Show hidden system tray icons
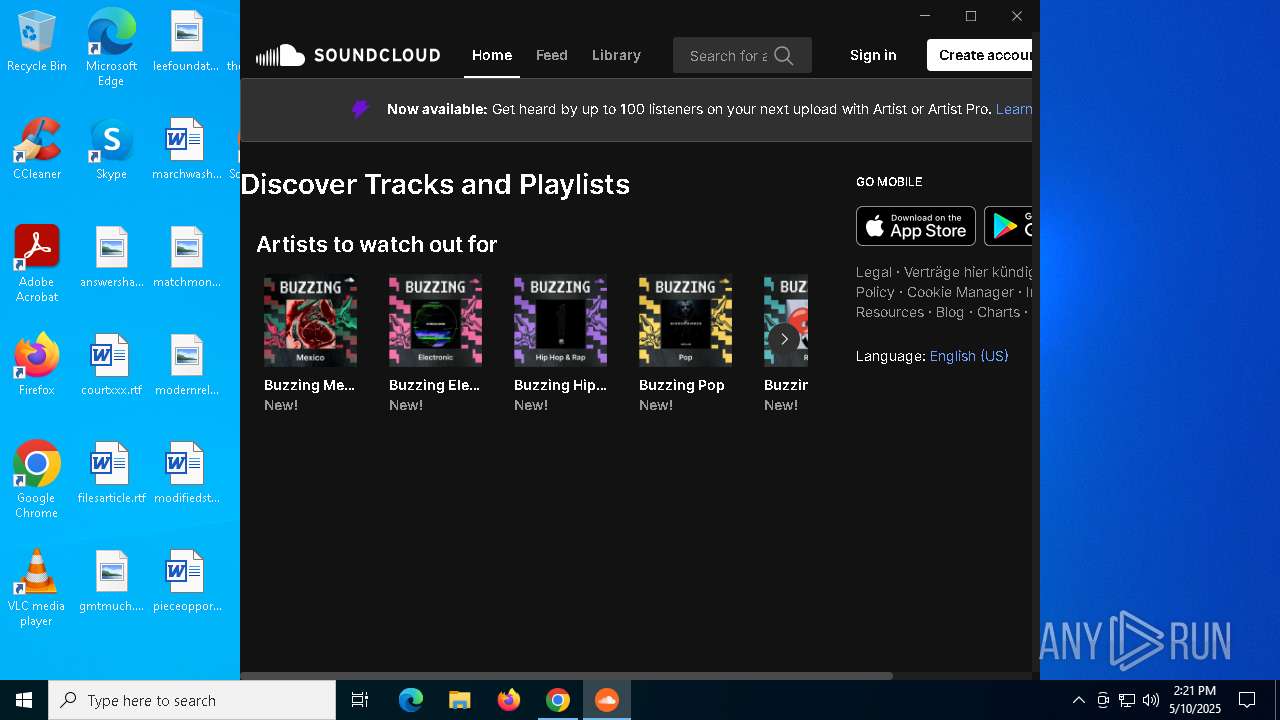This screenshot has height=720, width=1280. (x=1078, y=700)
